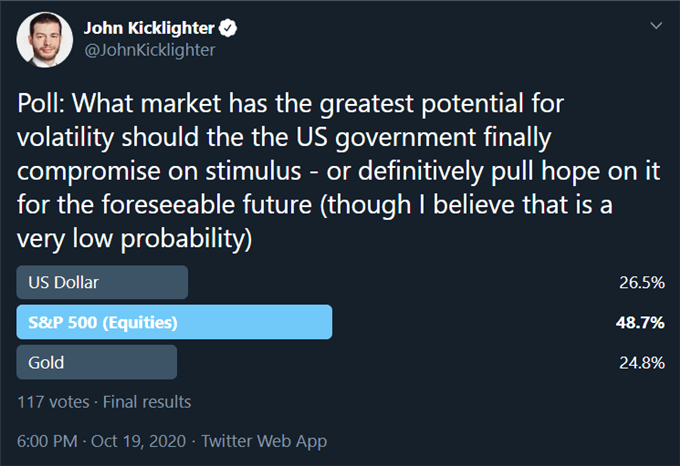Click the 'US Dollar' option label text
This screenshot has height=466, width=680.
pos(63,283)
